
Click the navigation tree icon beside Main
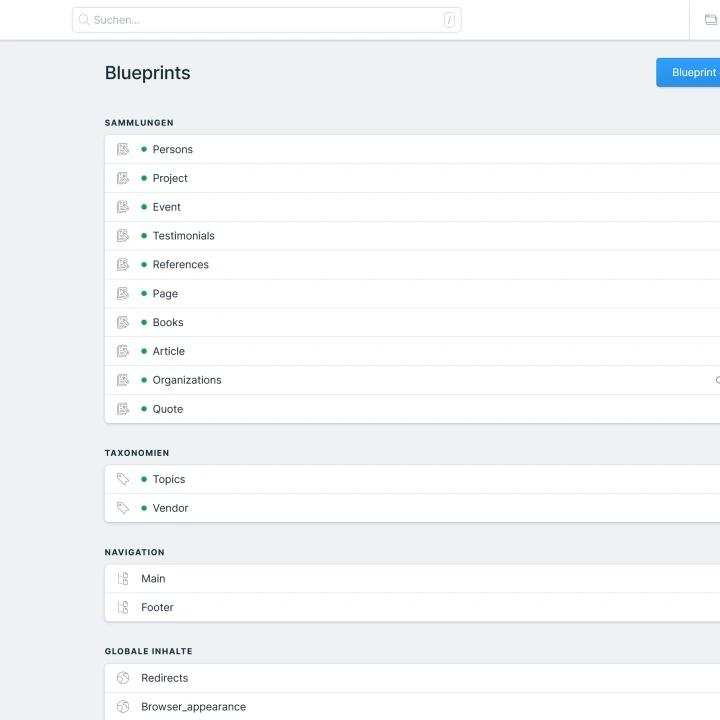[123, 578]
